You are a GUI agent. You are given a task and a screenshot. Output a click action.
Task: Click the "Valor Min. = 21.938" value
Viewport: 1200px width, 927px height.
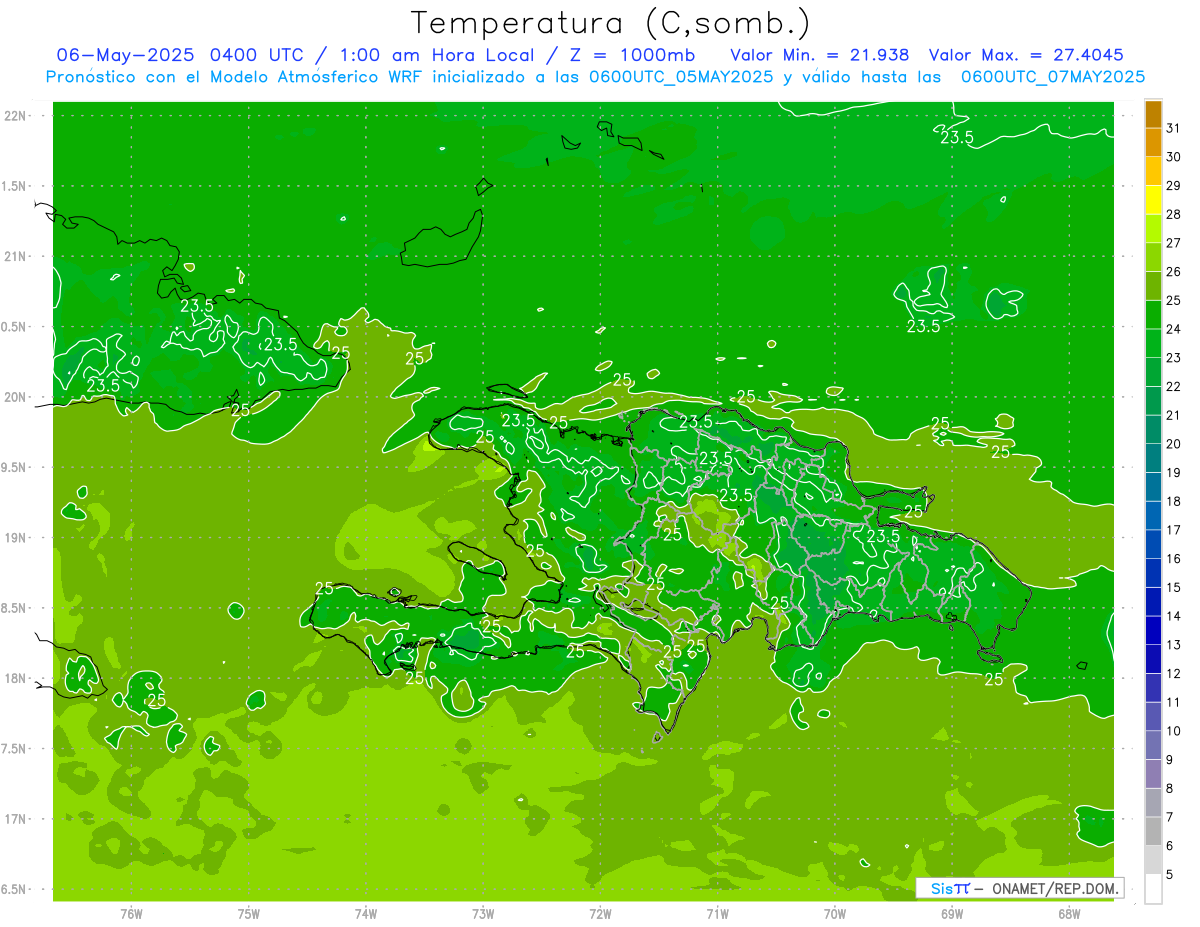pos(820,54)
